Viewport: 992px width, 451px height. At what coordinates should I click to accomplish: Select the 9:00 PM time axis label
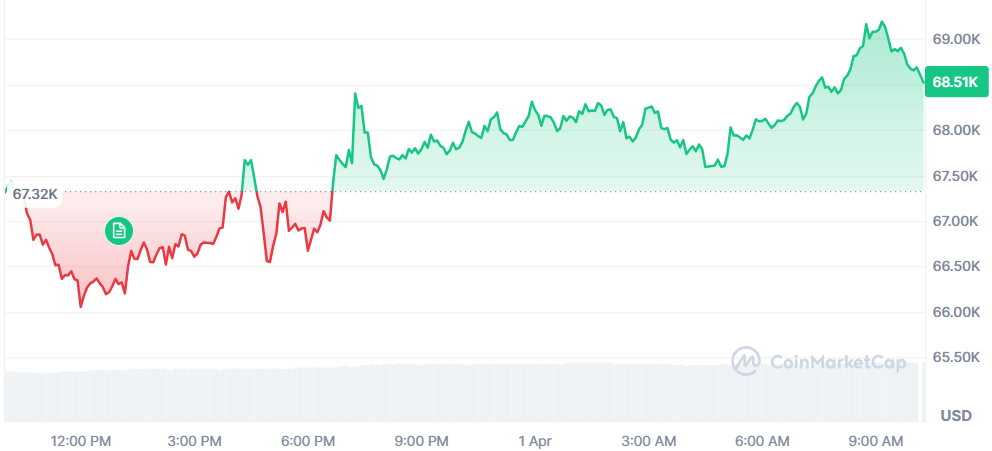[422, 440]
